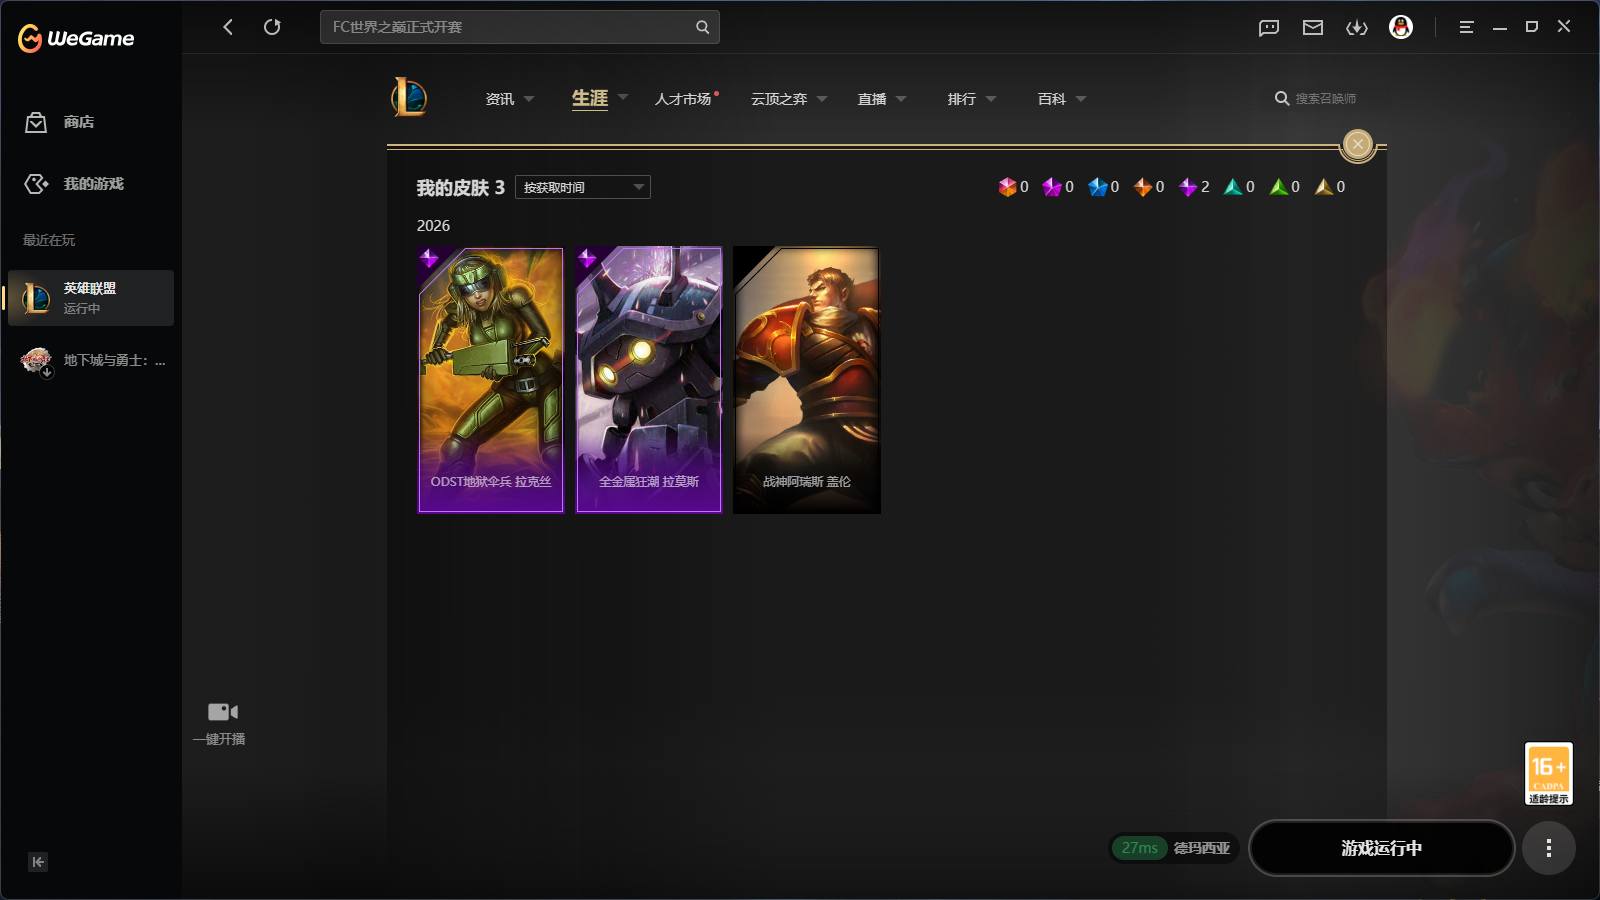Click the blue gem counter icon
1600x900 pixels.
[1097, 187]
